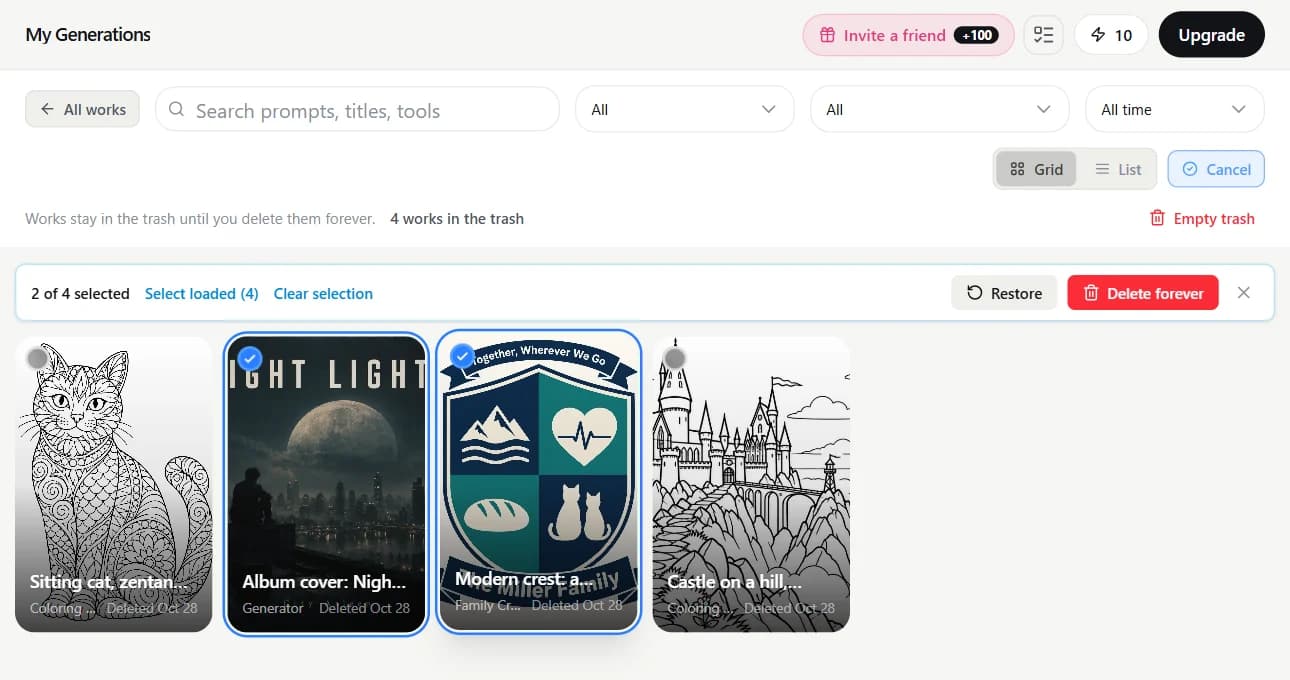Click the My Generations page title

click(88, 34)
